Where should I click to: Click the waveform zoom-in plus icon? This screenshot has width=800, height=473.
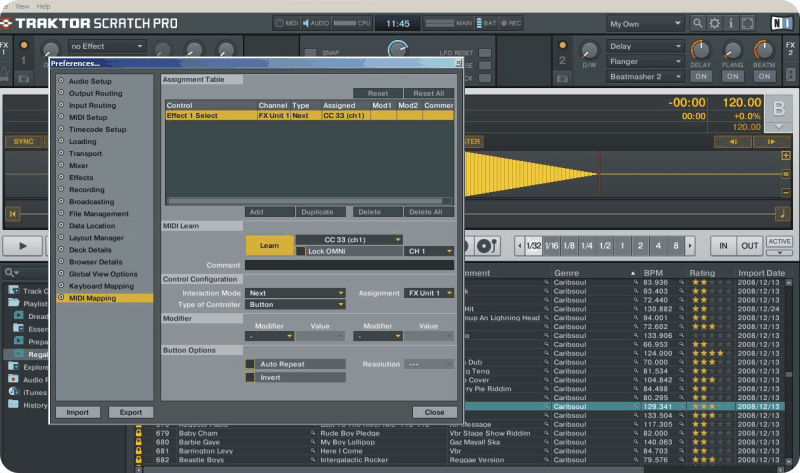(x=785, y=157)
